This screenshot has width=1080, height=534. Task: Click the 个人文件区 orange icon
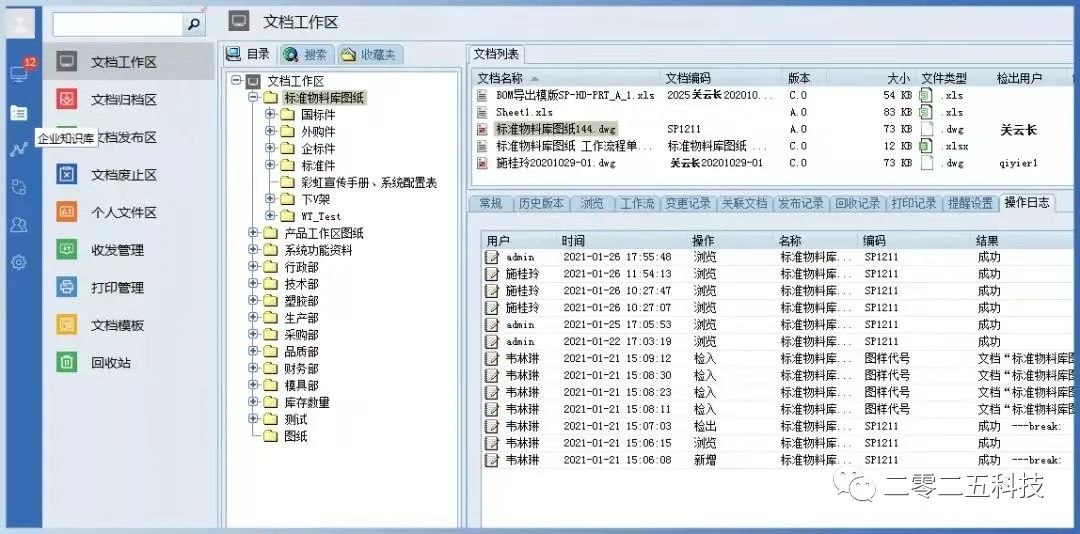67,212
